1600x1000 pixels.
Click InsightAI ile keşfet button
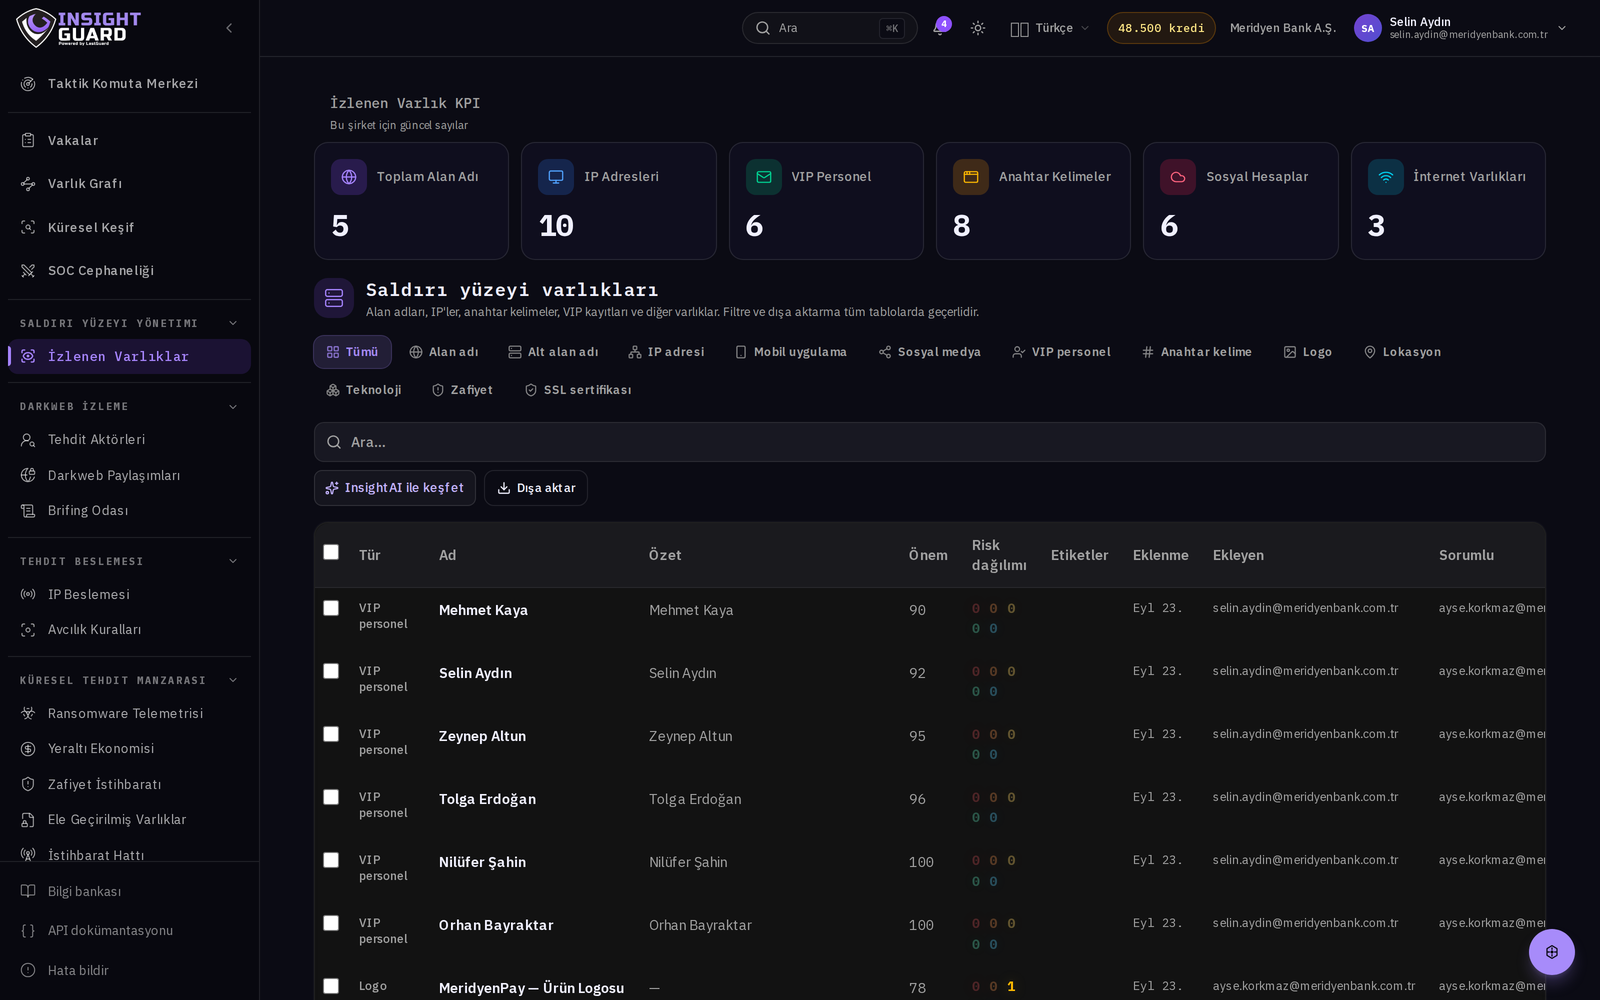pyautogui.click(x=395, y=488)
